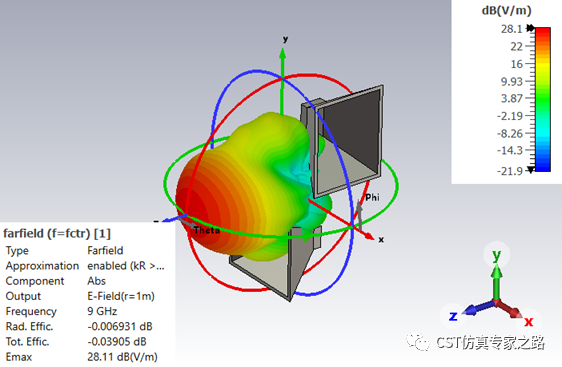Image resolution: width=562 pixels, height=367 pixels.
Task: Click the Emax value 28.11 dB(V/m)
Action: [122, 357]
